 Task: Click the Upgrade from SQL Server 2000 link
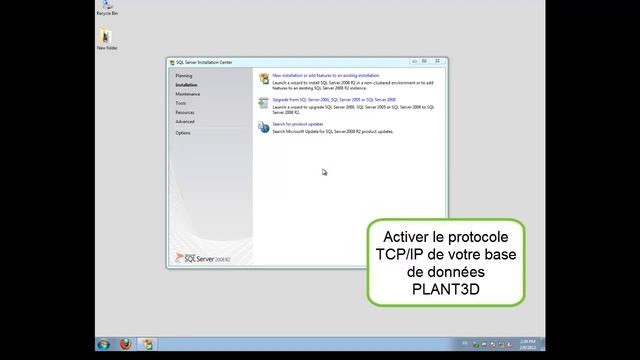tap(334, 100)
